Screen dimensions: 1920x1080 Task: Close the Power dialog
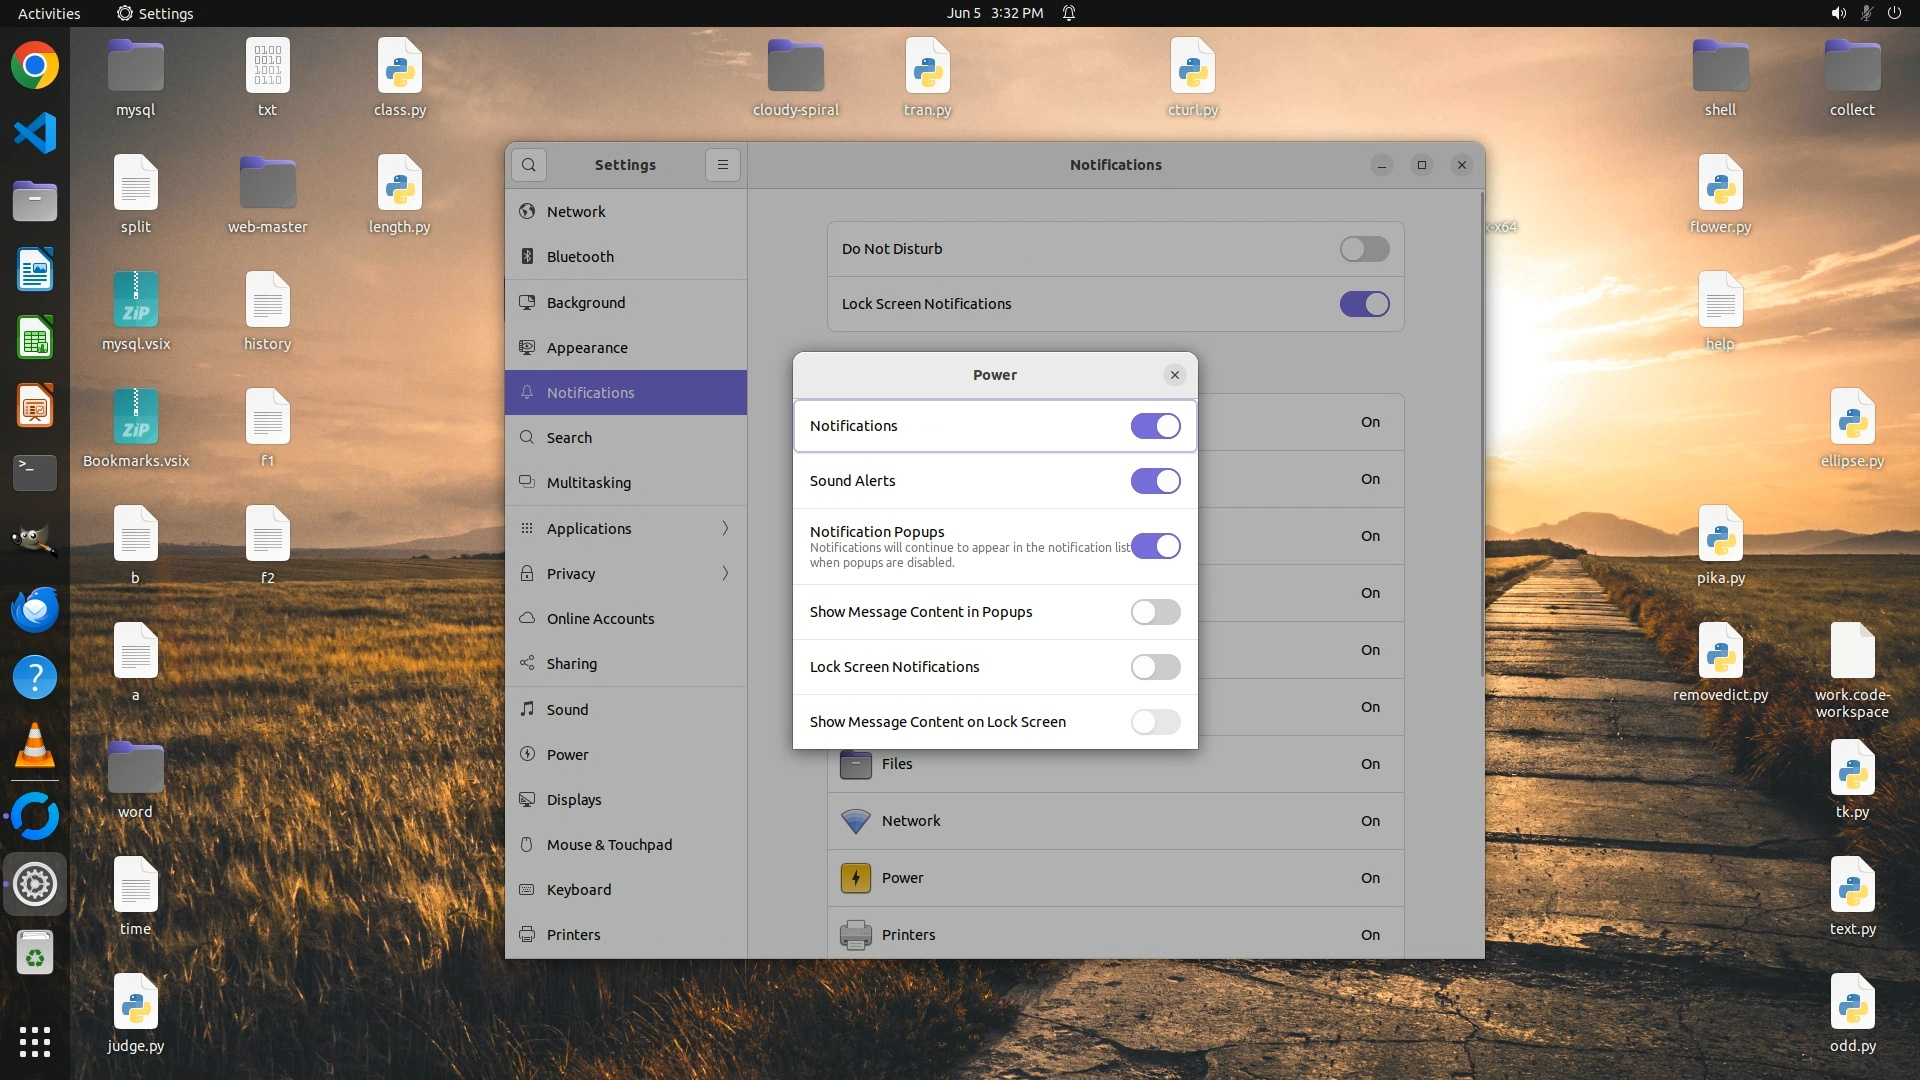point(1175,375)
